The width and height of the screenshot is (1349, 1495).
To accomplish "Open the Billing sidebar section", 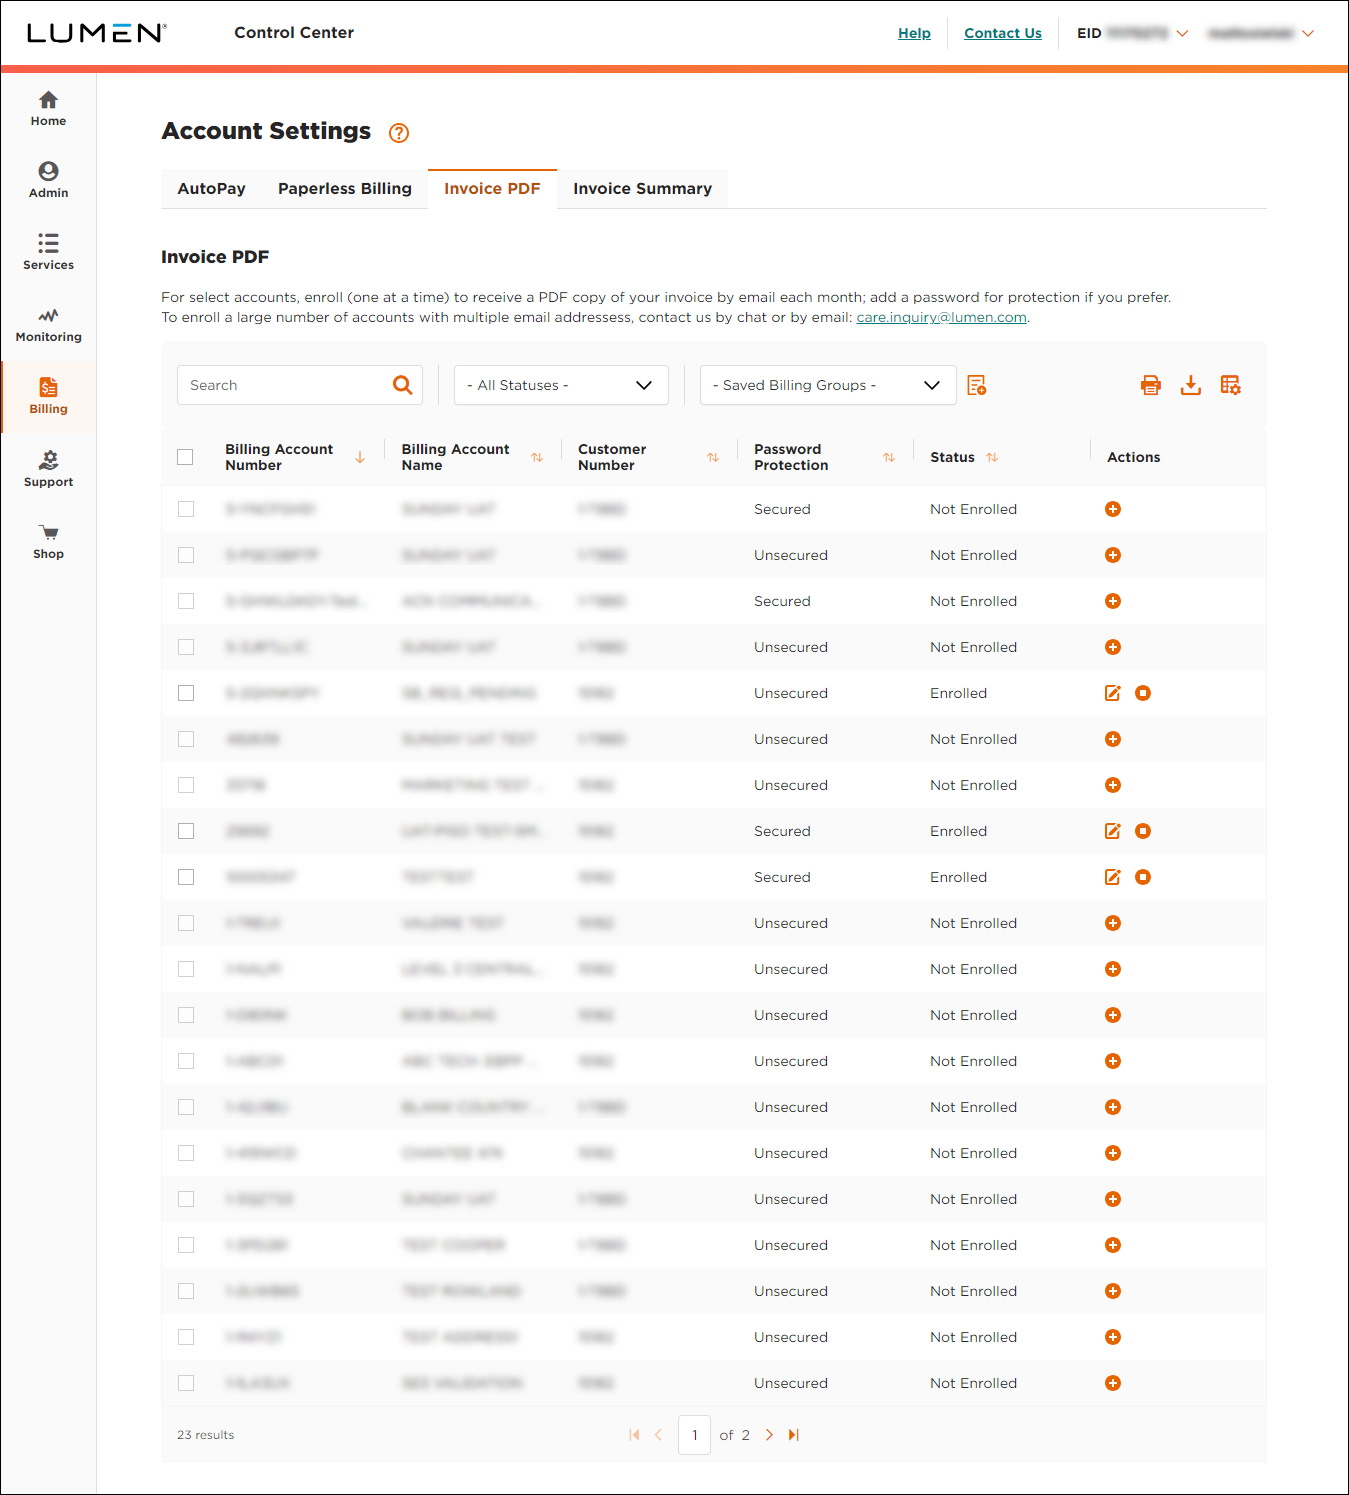I will [x=48, y=397].
